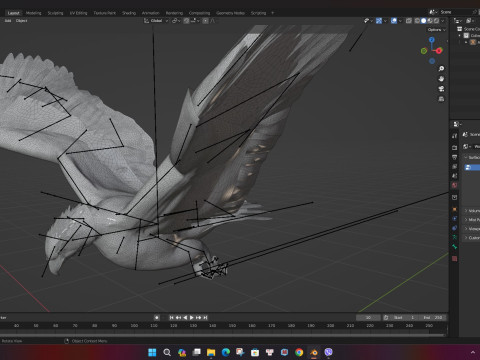This screenshot has width=480, height=360.
Task: Open the proportional editing falloff menu
Action: [212, 21]
